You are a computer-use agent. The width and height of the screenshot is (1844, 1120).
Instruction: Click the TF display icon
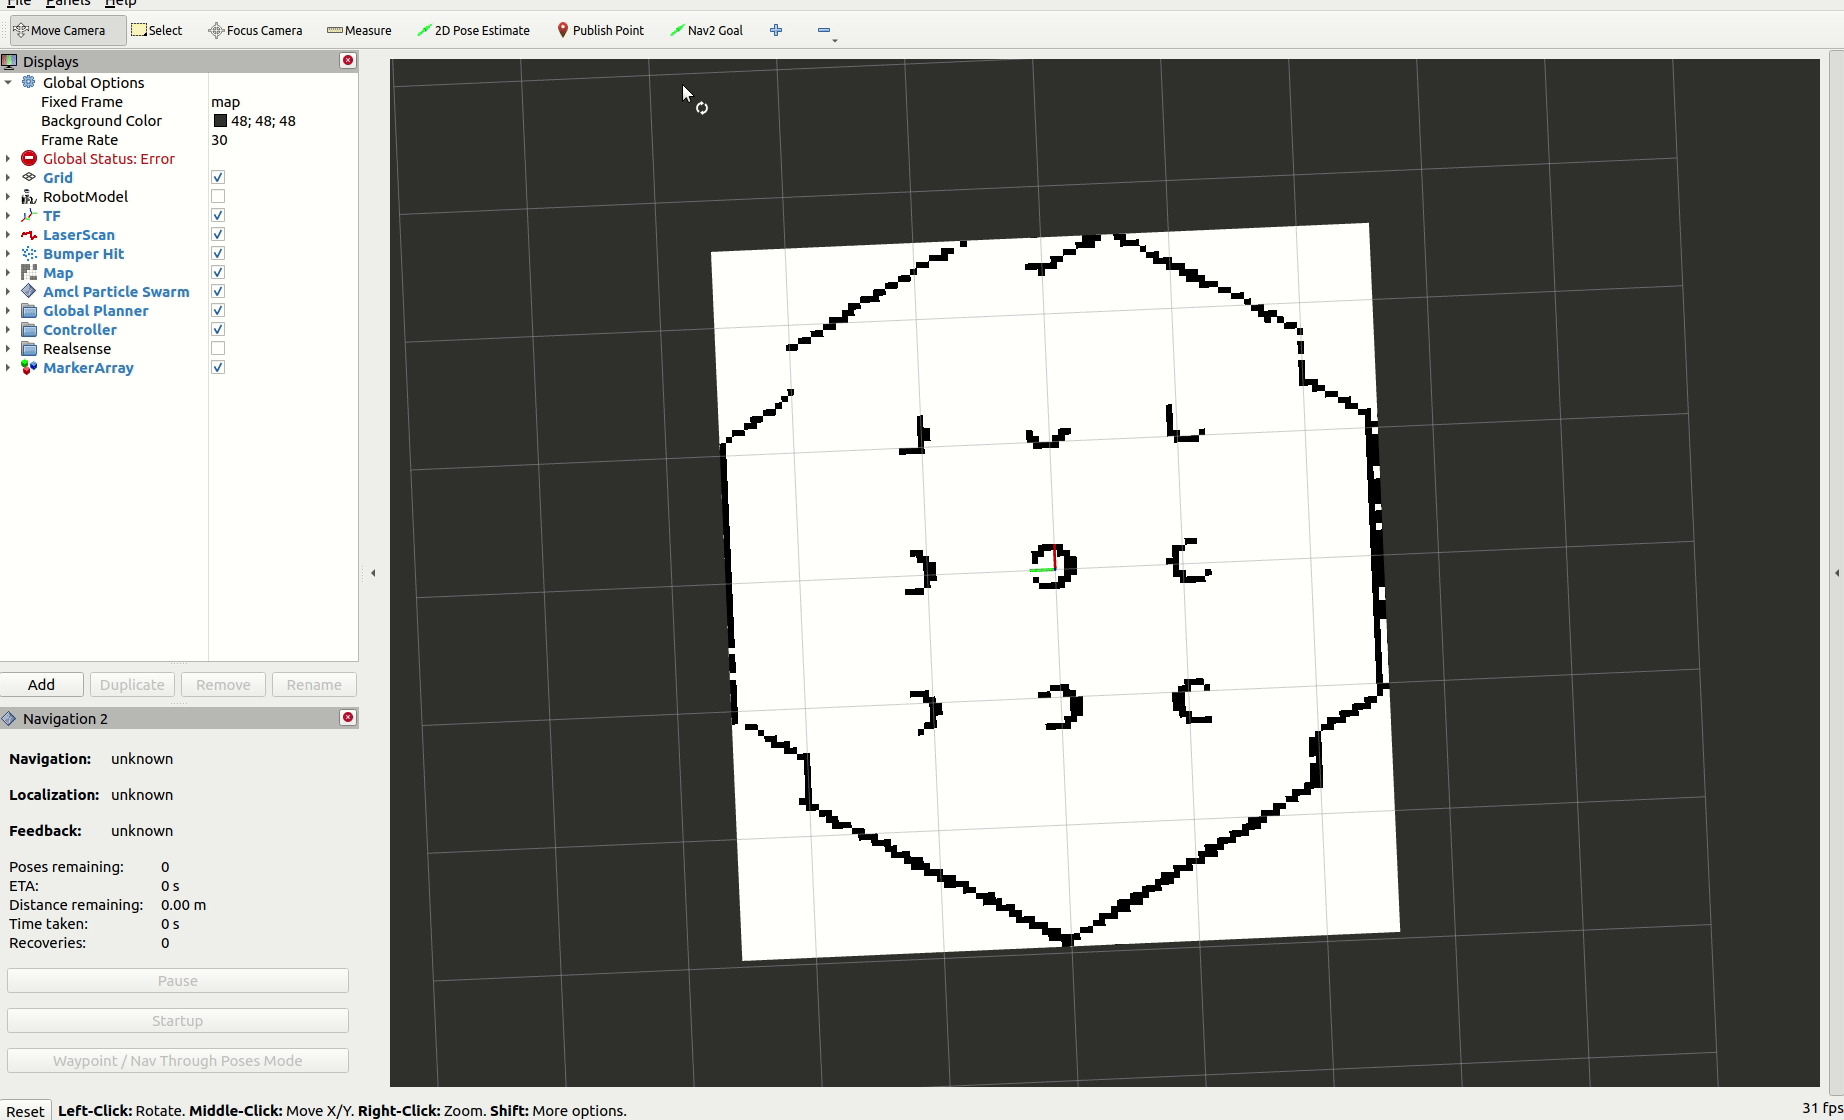click(29, 215)
